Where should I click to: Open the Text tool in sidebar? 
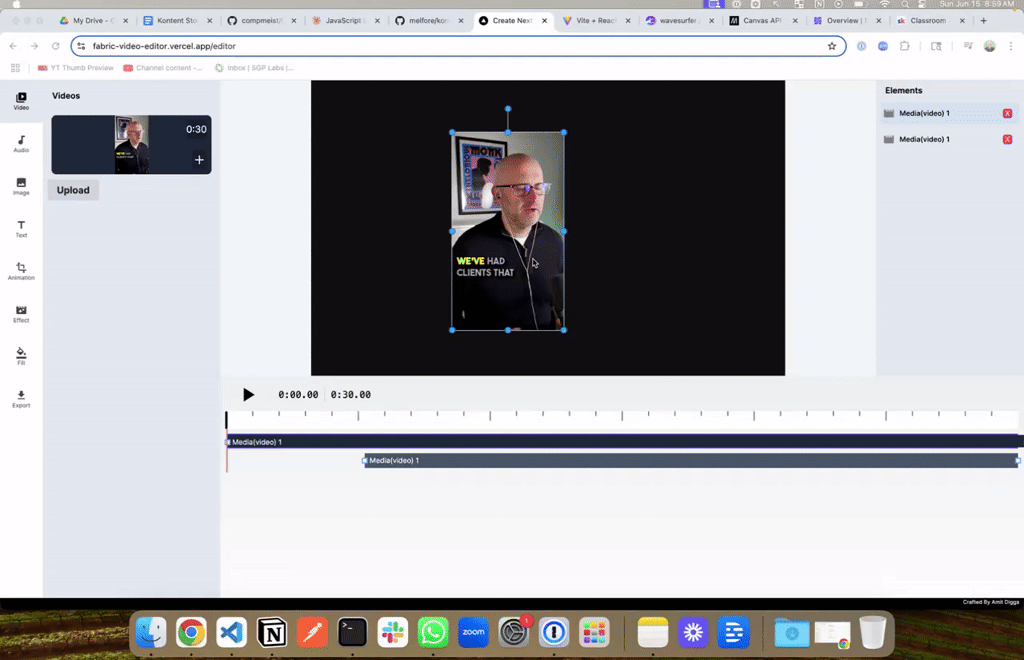[21, 228]
